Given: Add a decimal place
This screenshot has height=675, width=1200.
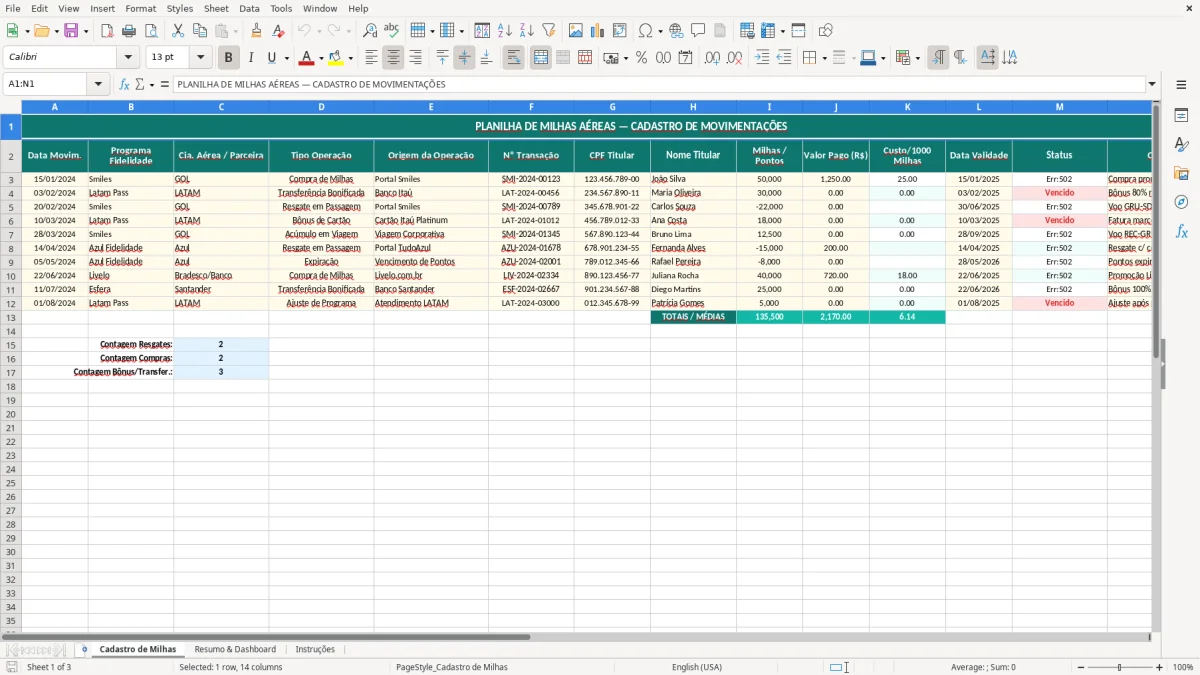Looking at the screenshot, I should (712, 58).
